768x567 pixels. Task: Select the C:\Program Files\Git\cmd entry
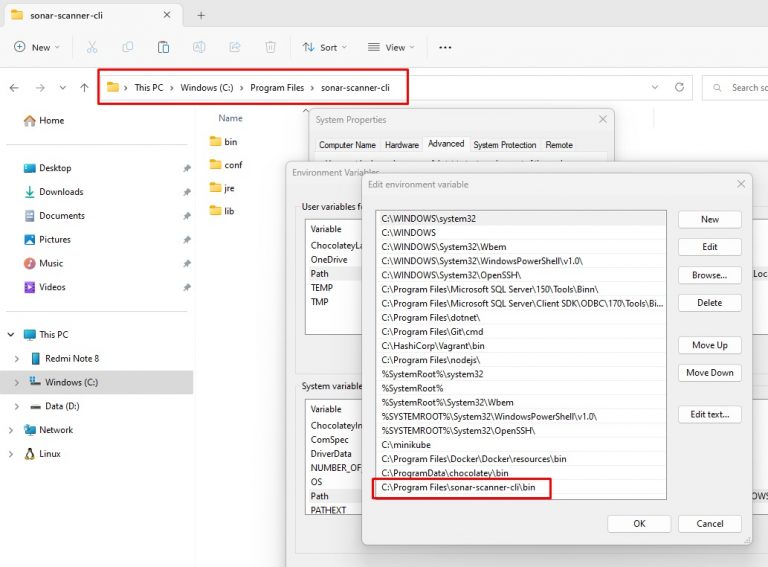[x=521, y=331]
